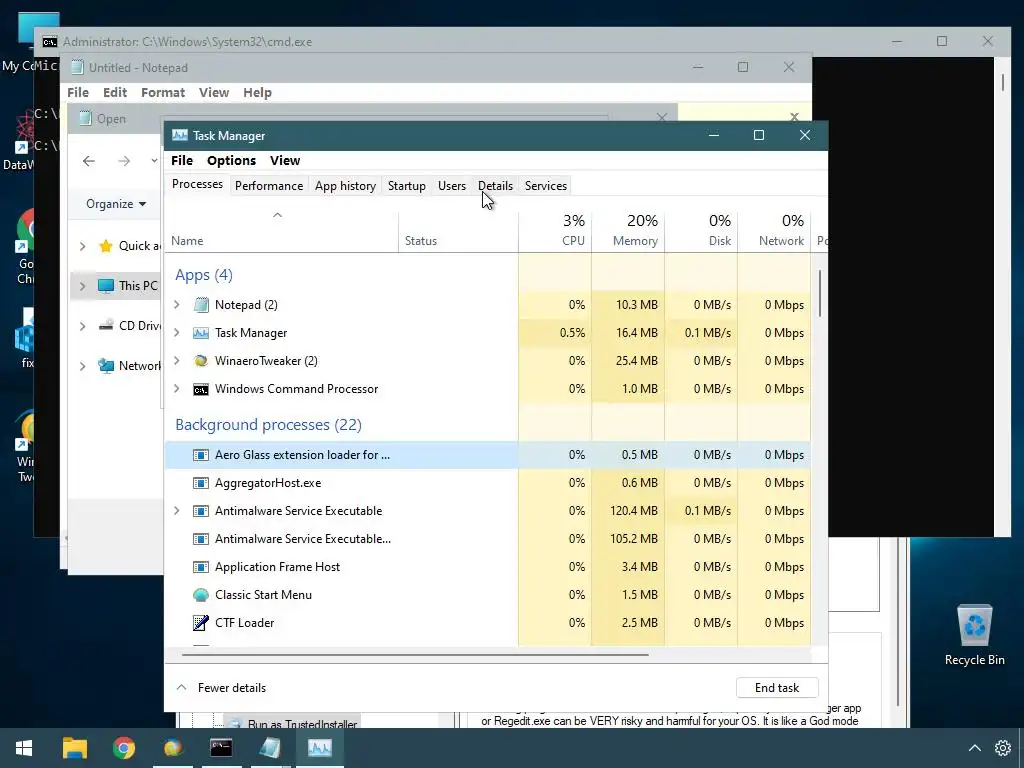Sort processes by CPU column header
The height and width of the screenshot is (768, 1024).
pos(555,231)
